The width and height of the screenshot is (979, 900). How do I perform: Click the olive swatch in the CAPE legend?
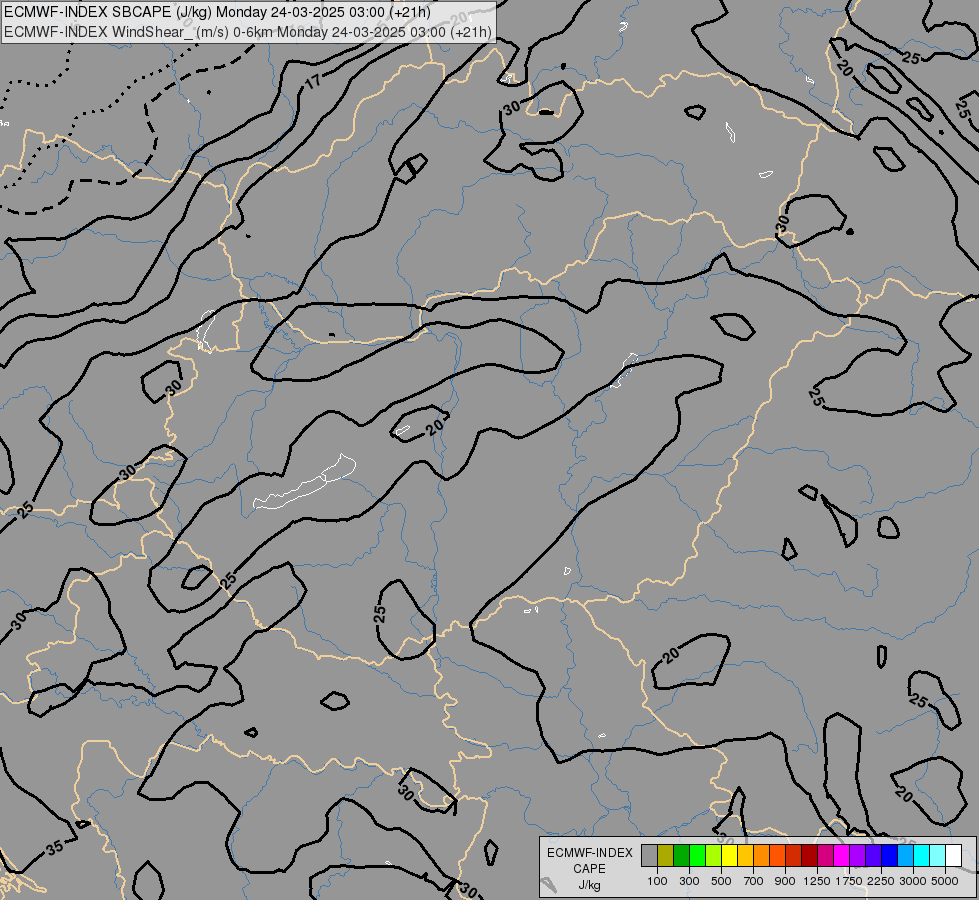tap(666, 856)
